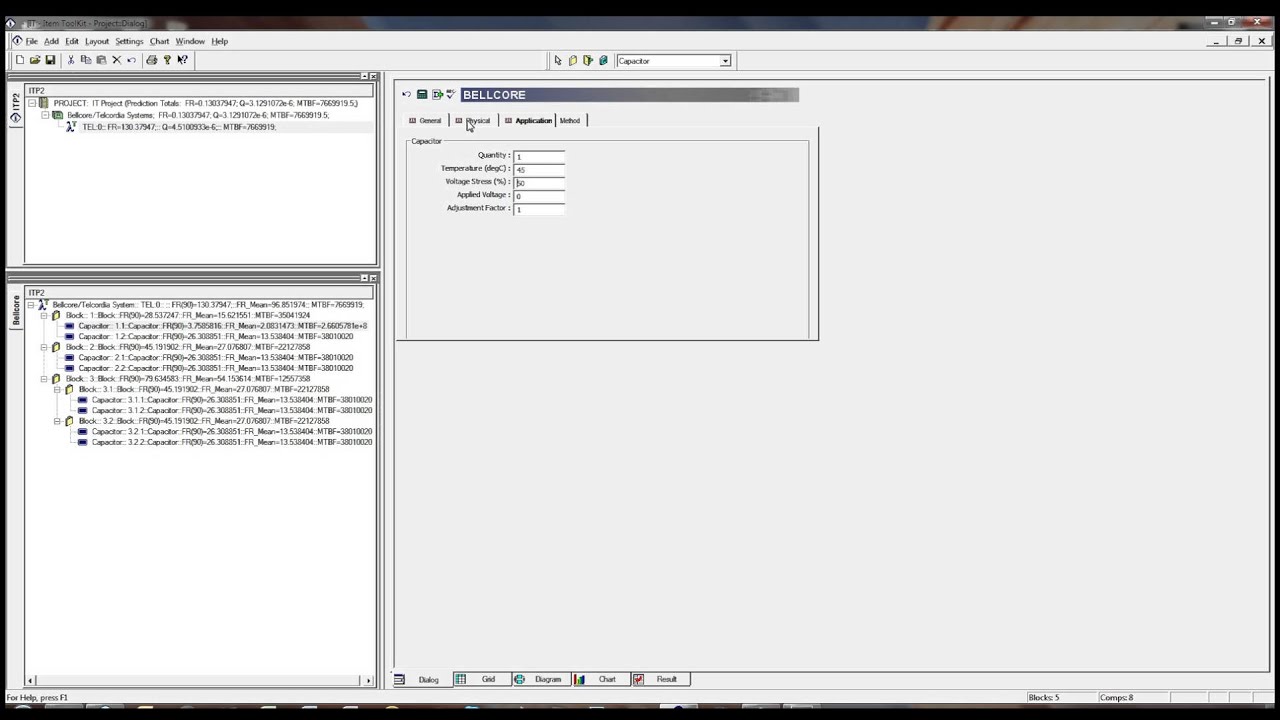Image resolution: width=1280 pixels, height=720 pixels.
Task: Click the block with green arrow icon
Action: 588,61
